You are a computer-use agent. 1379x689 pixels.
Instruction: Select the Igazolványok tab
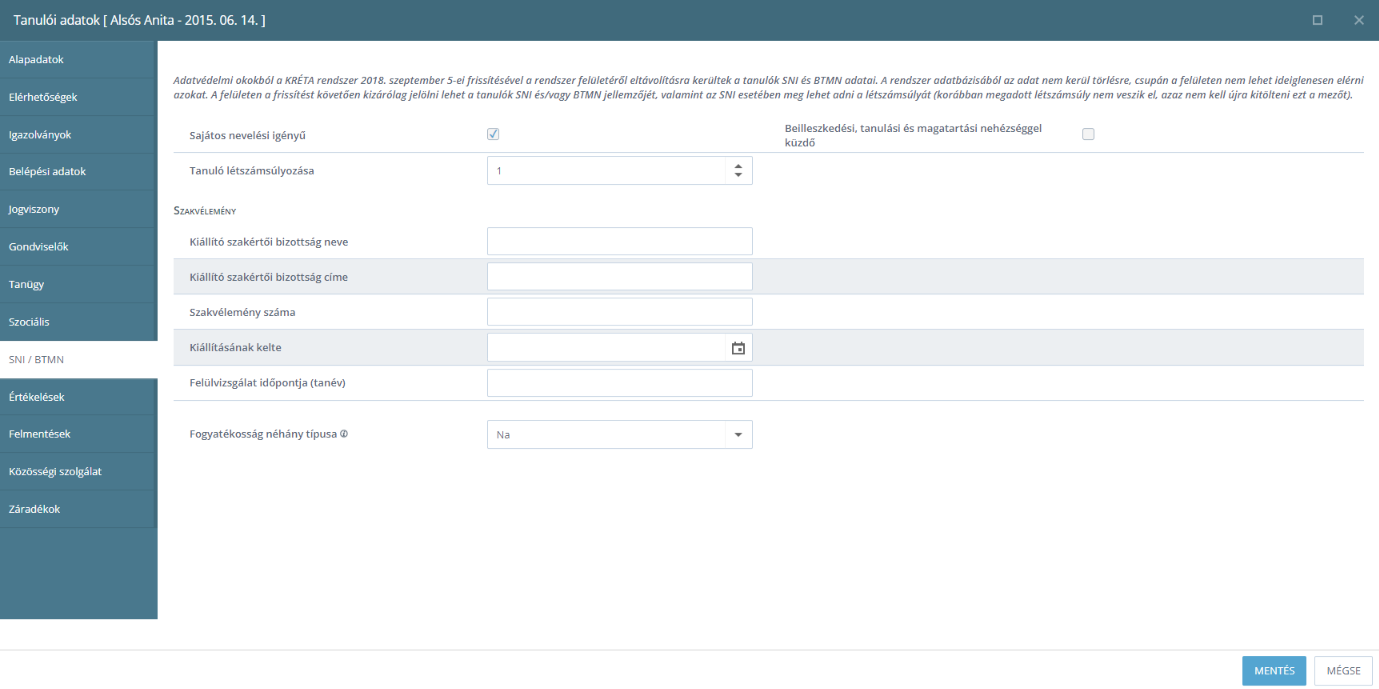(x=79, y=135)
